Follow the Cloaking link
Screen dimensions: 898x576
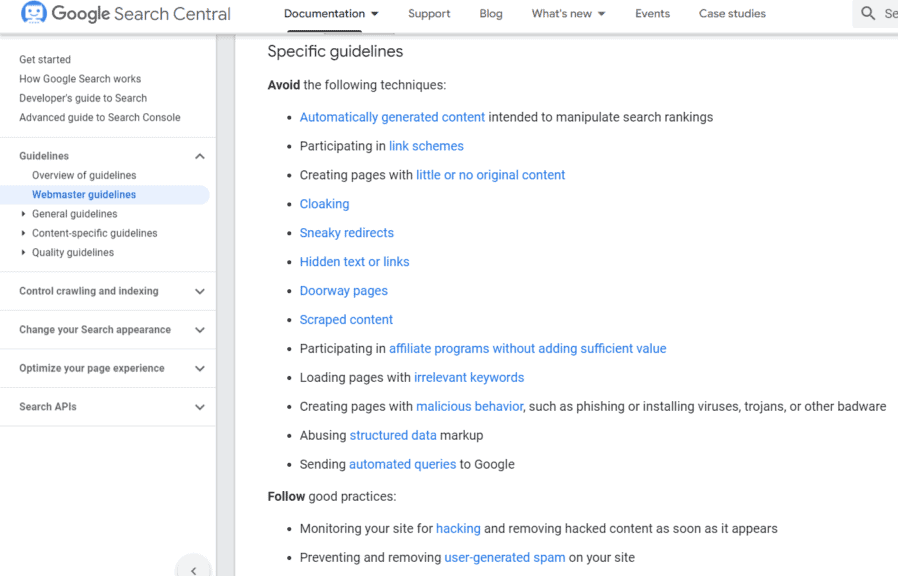pos(324,203)
